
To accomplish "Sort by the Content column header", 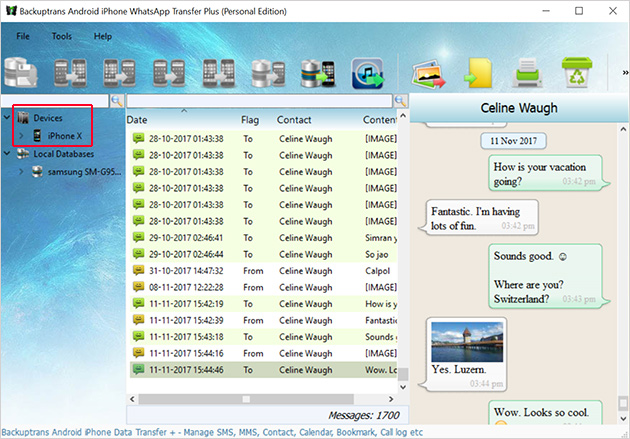I will tap(380, 120).
